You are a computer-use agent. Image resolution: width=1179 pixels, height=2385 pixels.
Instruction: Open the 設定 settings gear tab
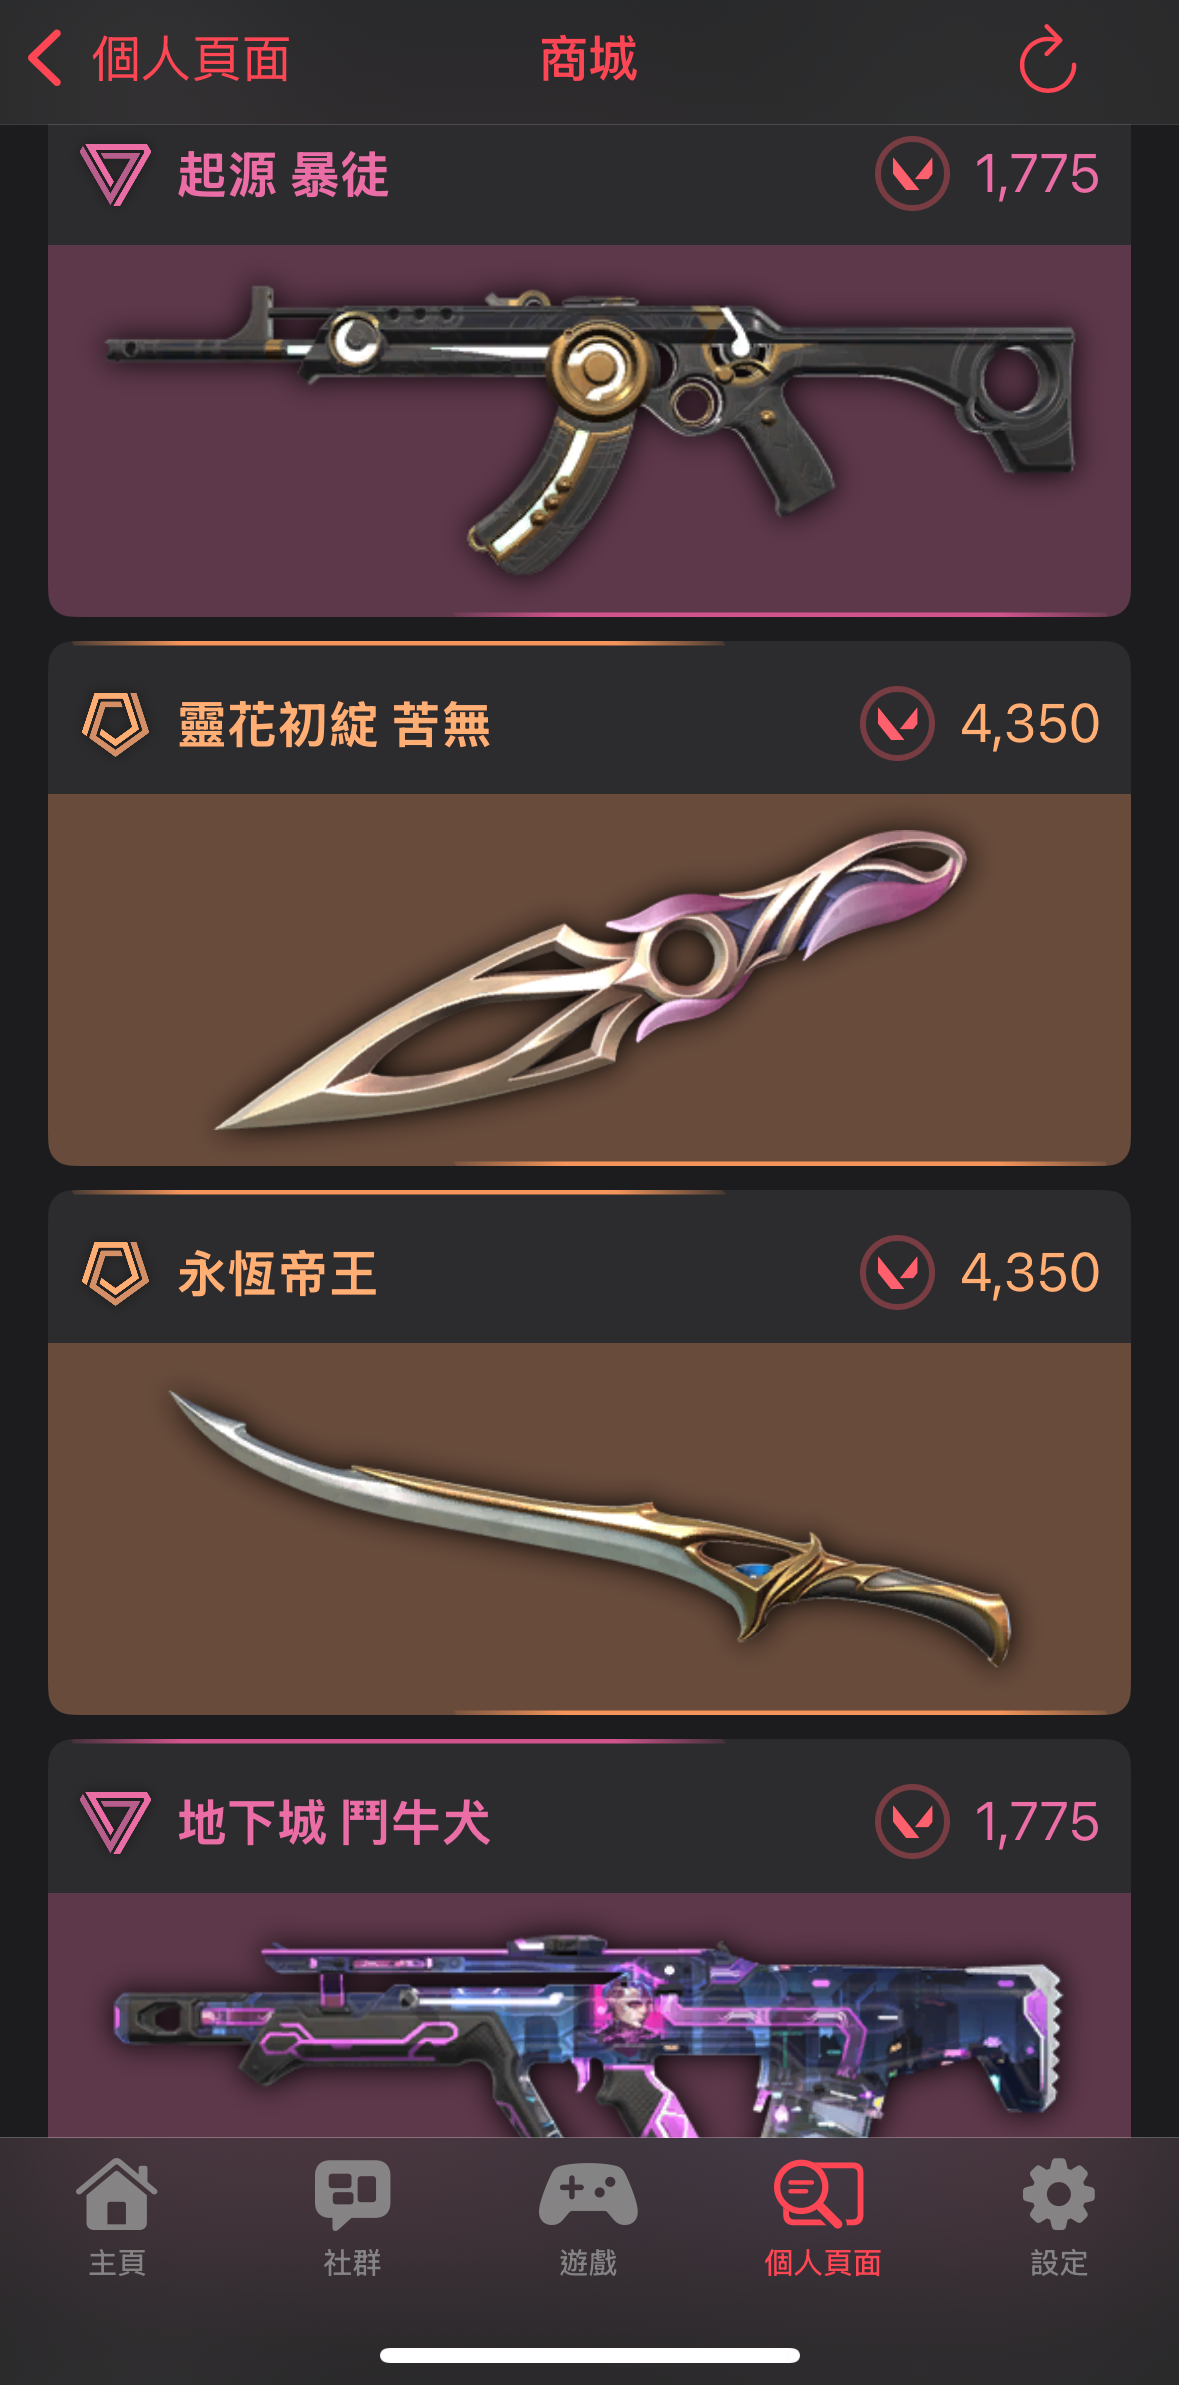point(1059,2217)
